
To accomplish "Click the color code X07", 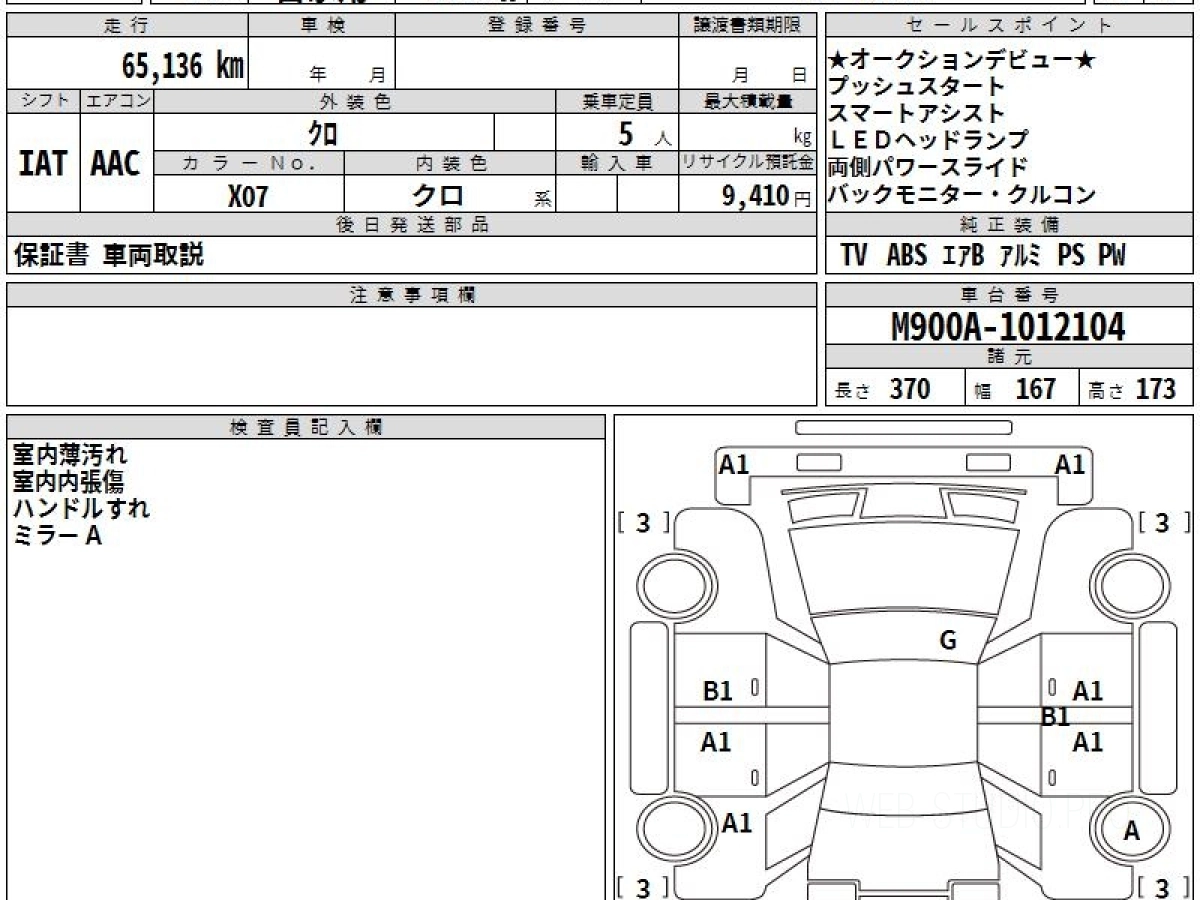I will [248, 196].
